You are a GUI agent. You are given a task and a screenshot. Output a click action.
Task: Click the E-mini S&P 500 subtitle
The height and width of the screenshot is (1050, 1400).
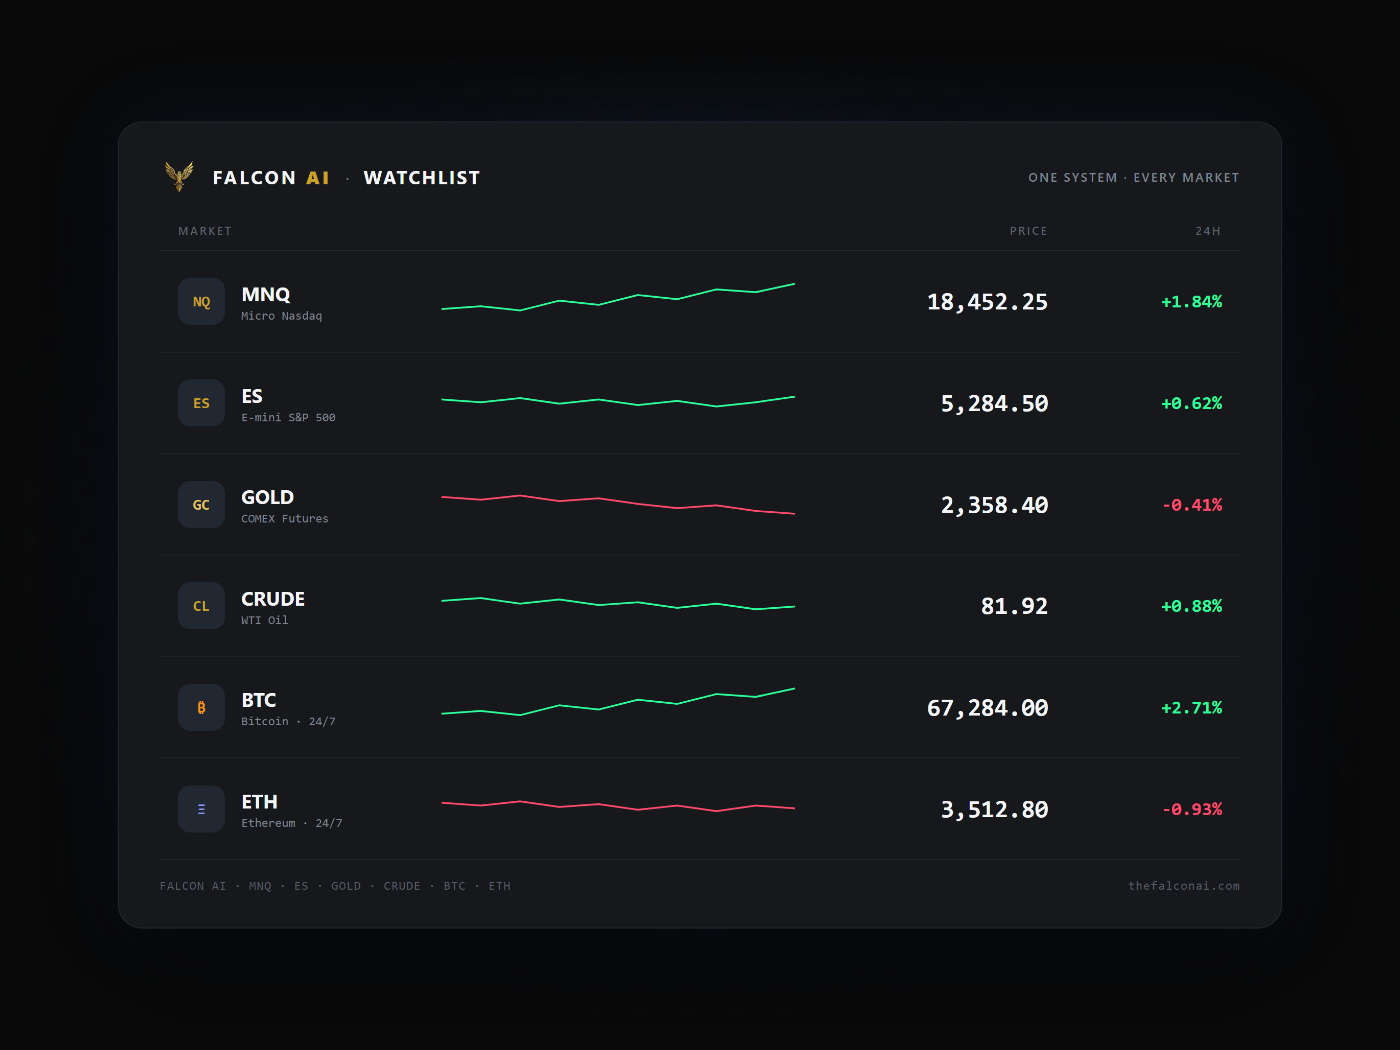pos(288,418)
